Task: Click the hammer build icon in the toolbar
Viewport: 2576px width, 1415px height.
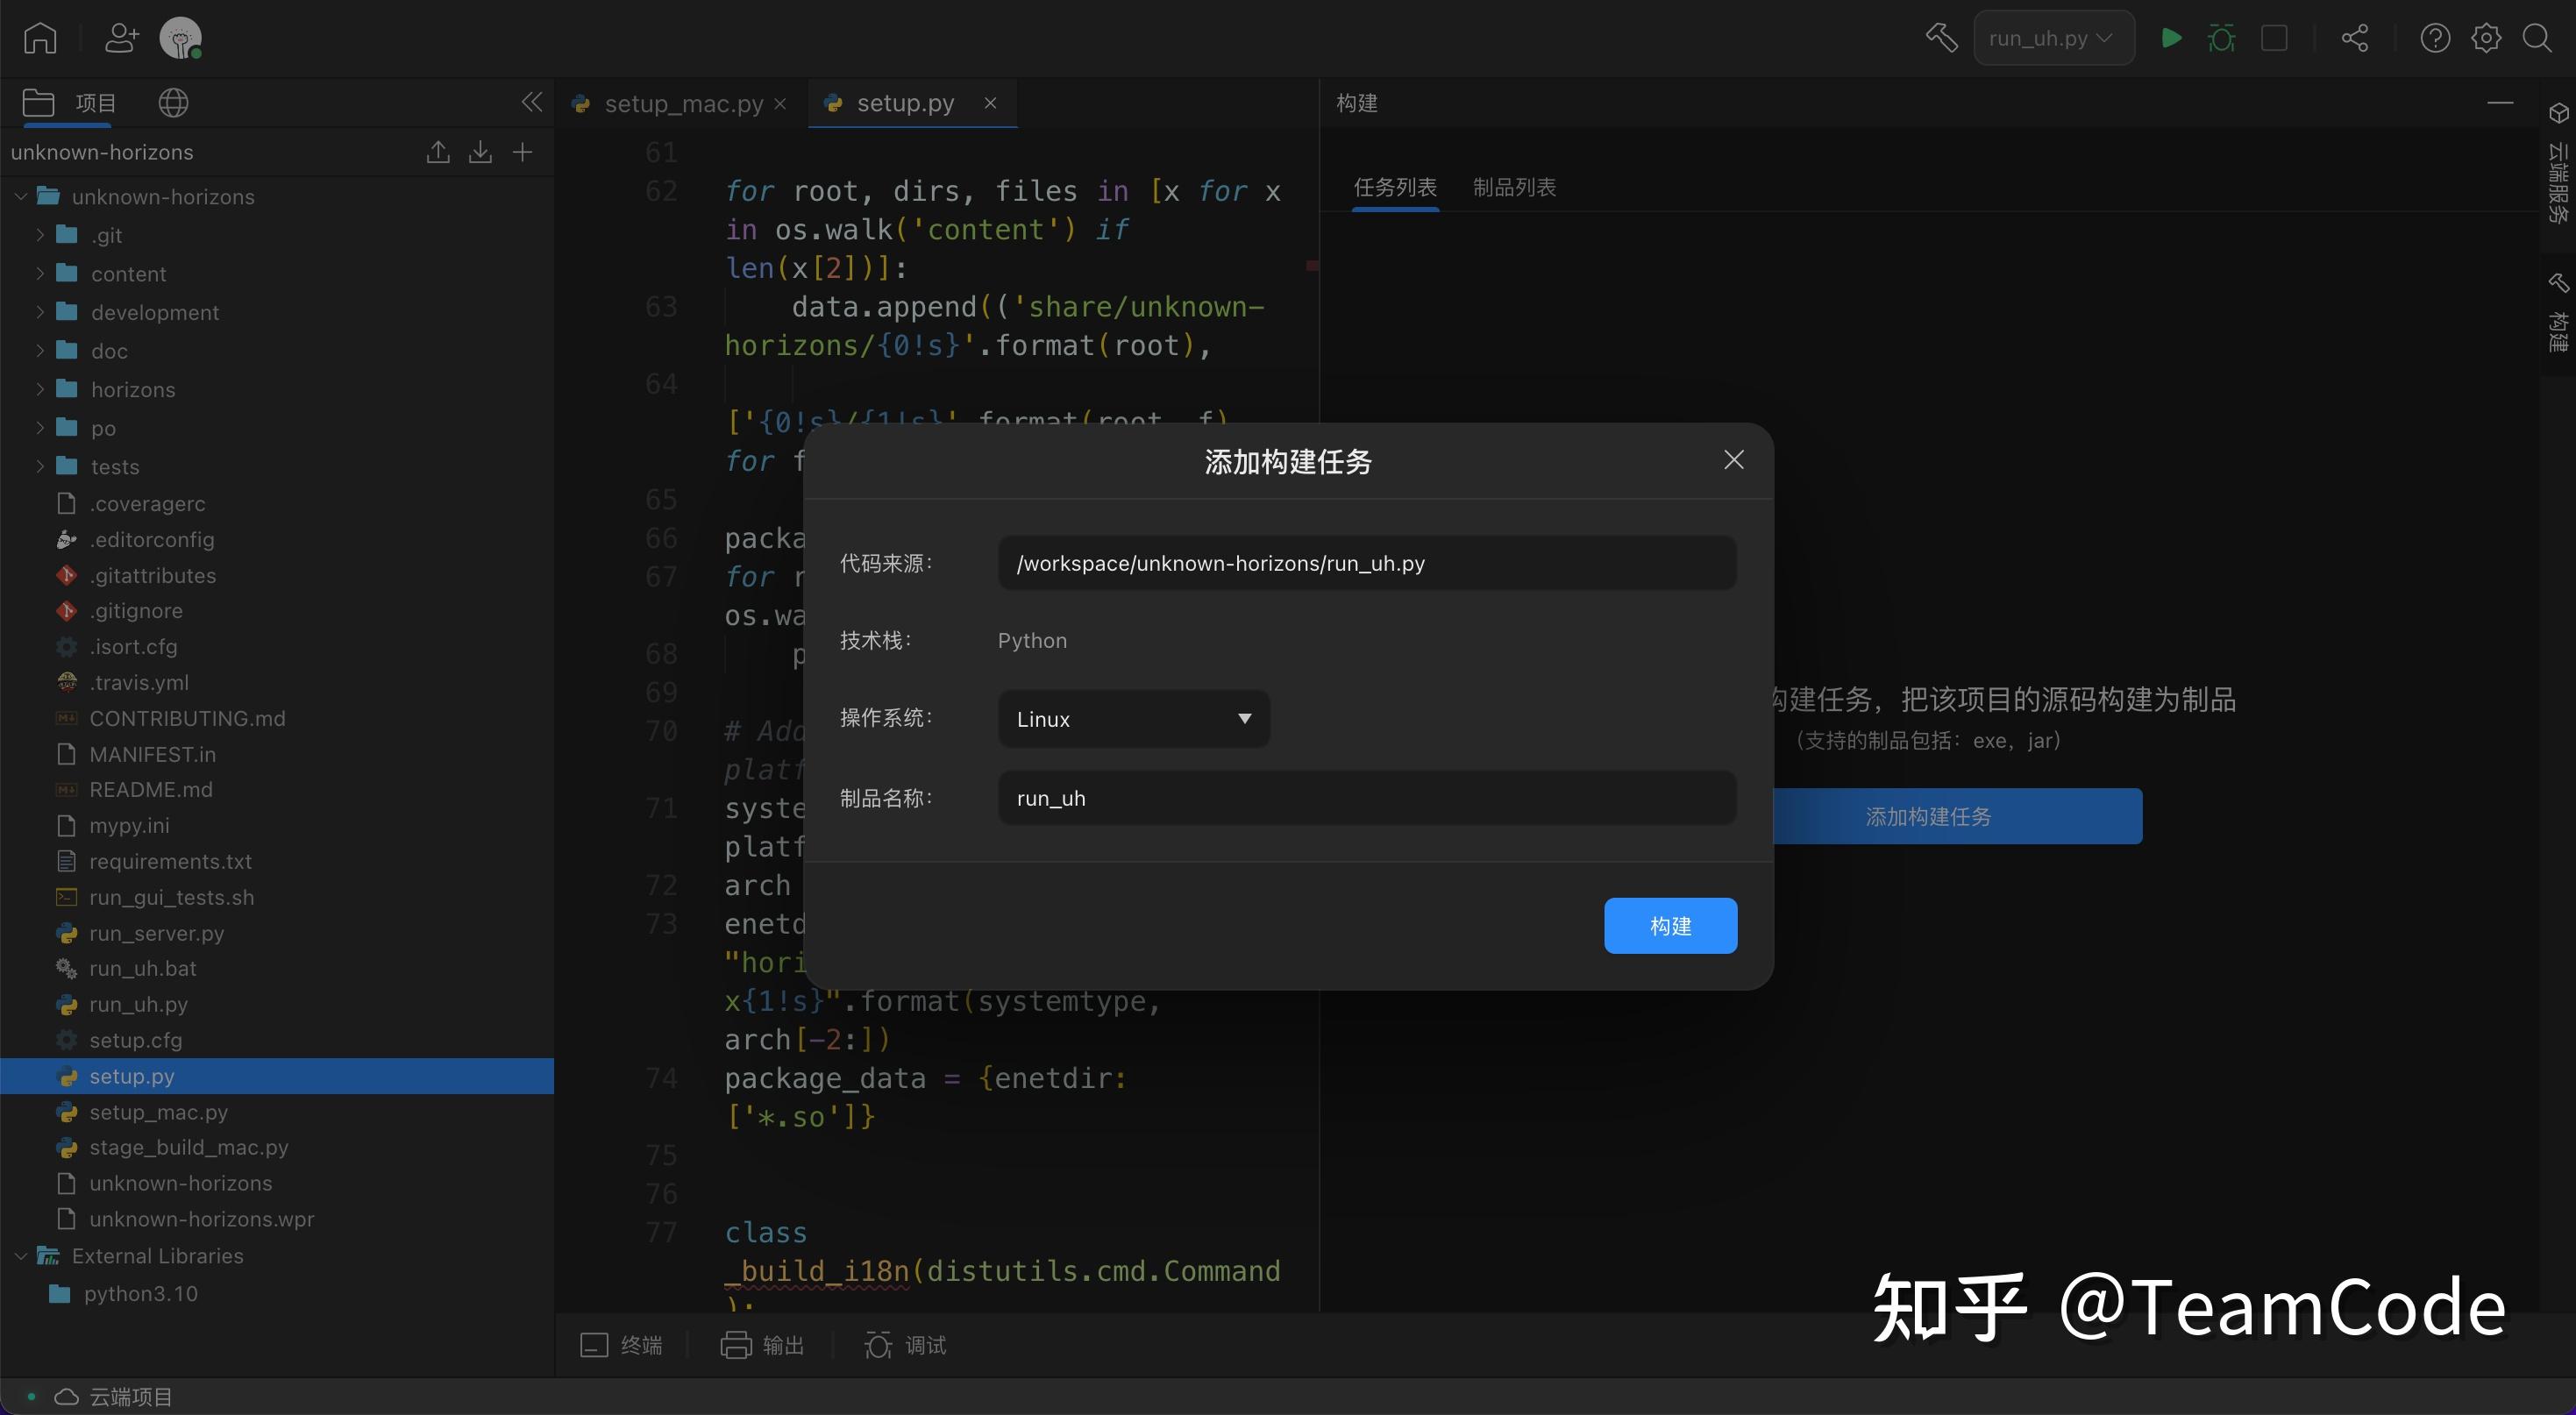Action: point(1941,38)
